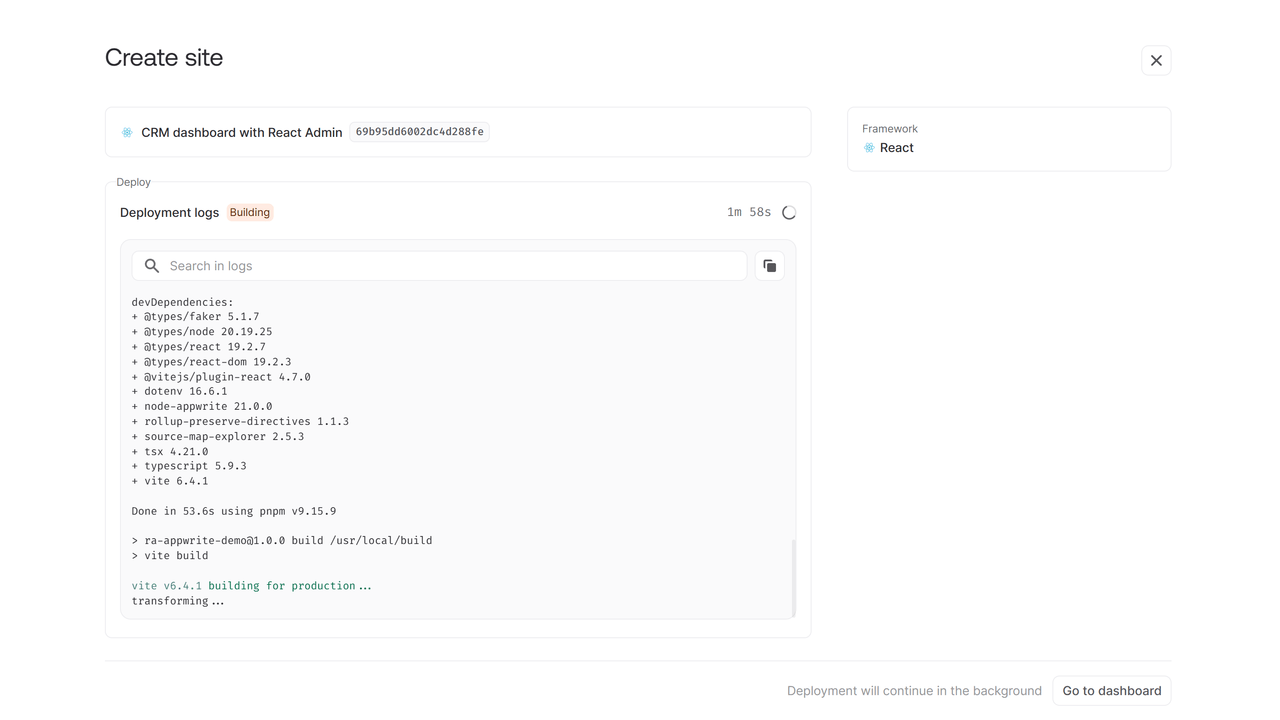Click the 'transforming...' log line
Viewport: 1280px width, 720px height.
(177, 601)
